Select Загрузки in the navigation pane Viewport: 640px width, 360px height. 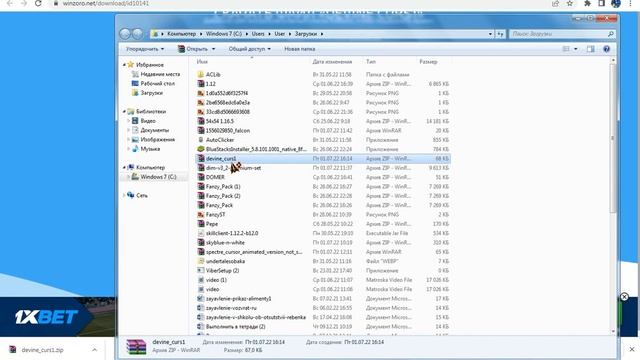(x=151, y=93)
